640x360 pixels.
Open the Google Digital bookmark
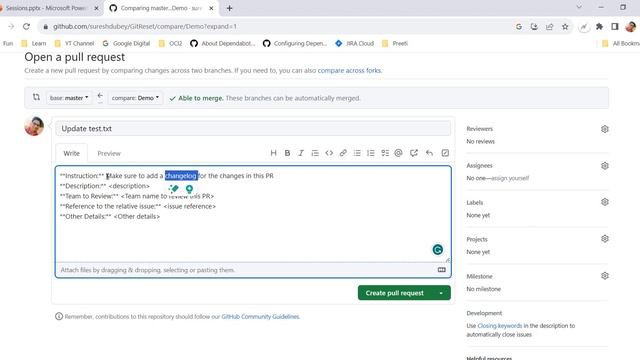click(x=126, y=43)
